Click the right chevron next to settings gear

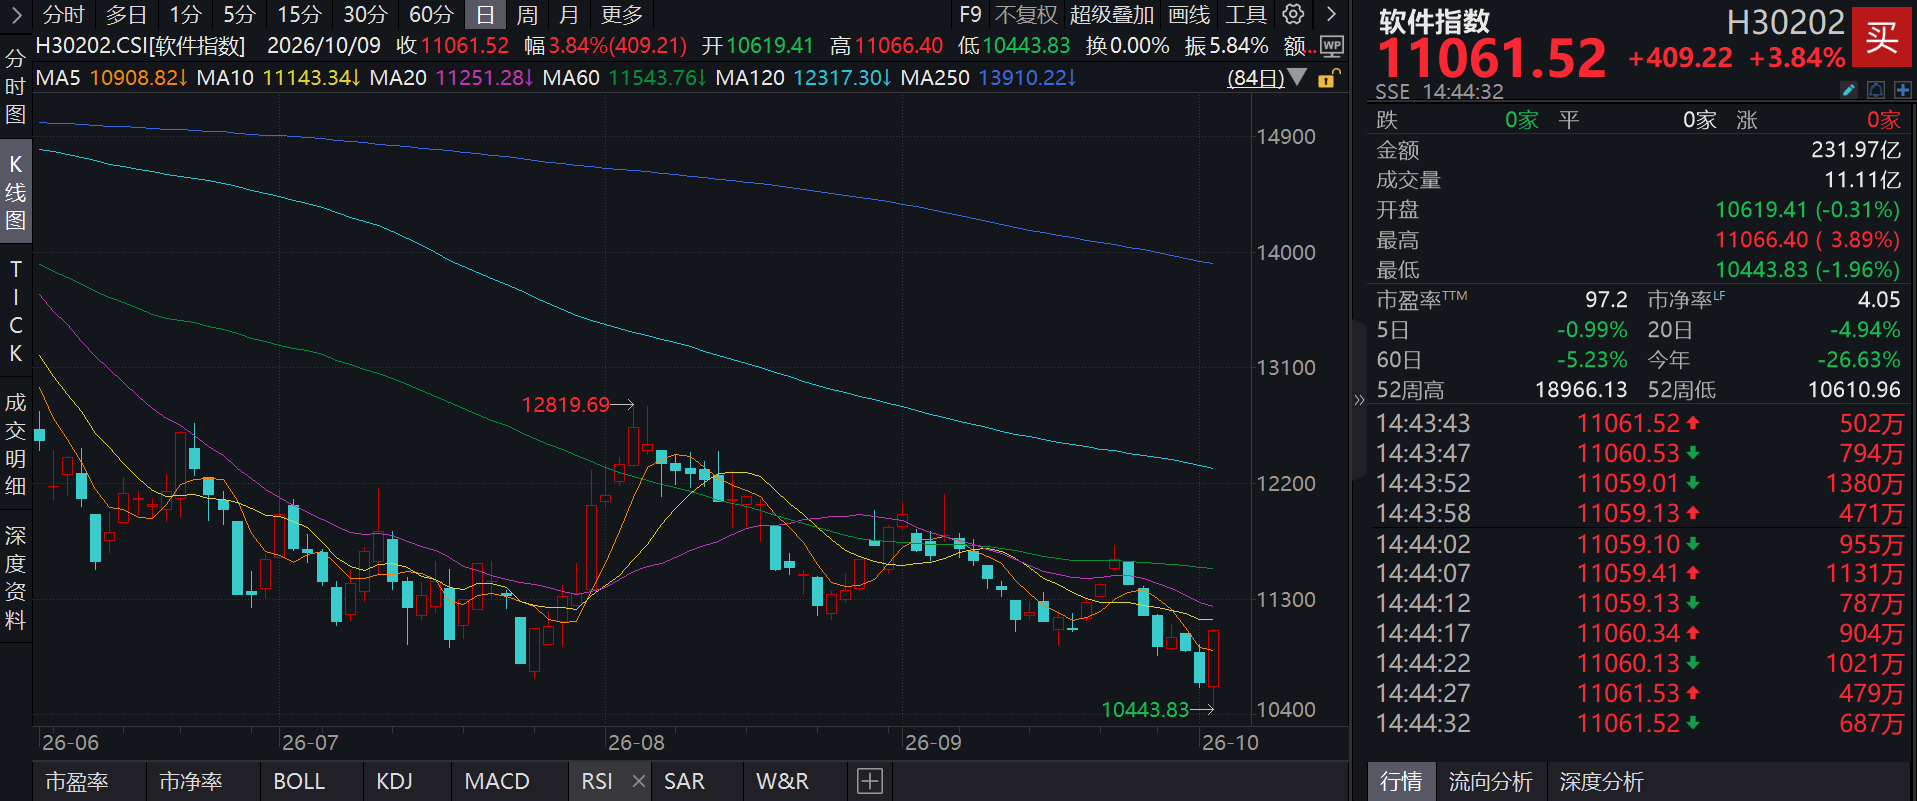point(1331,14)
